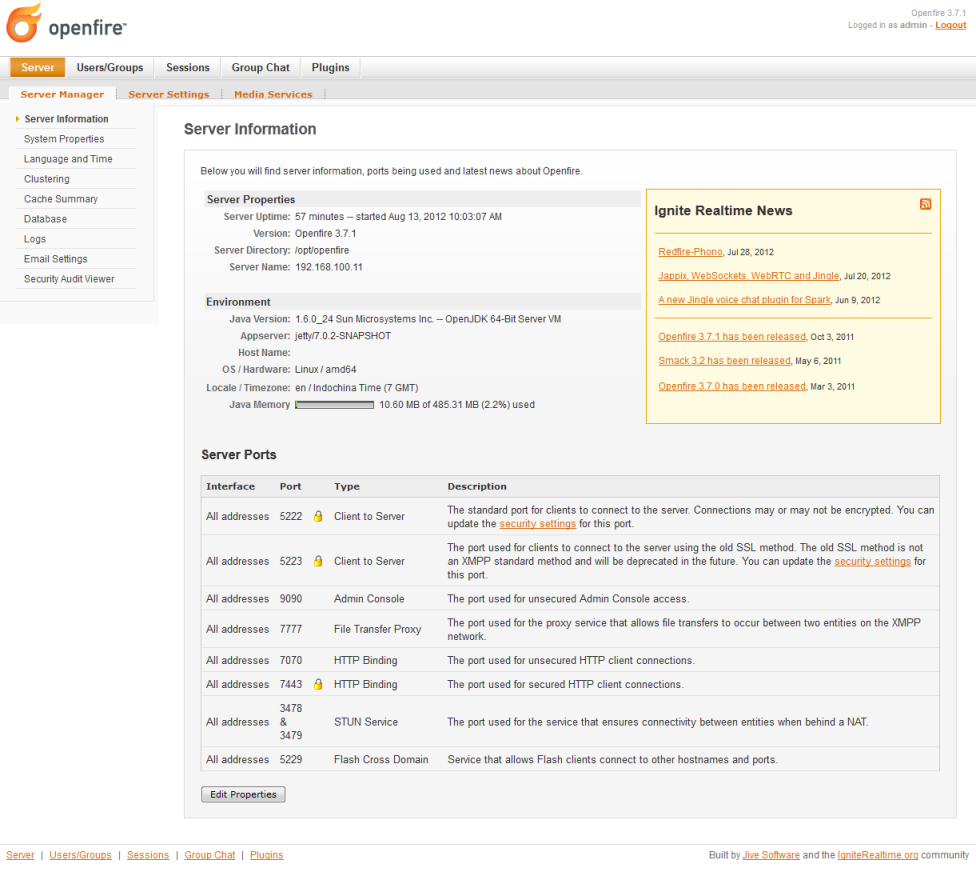Click the footer Sessions link
The image size is (976, 870).
[x=148, y=854]
